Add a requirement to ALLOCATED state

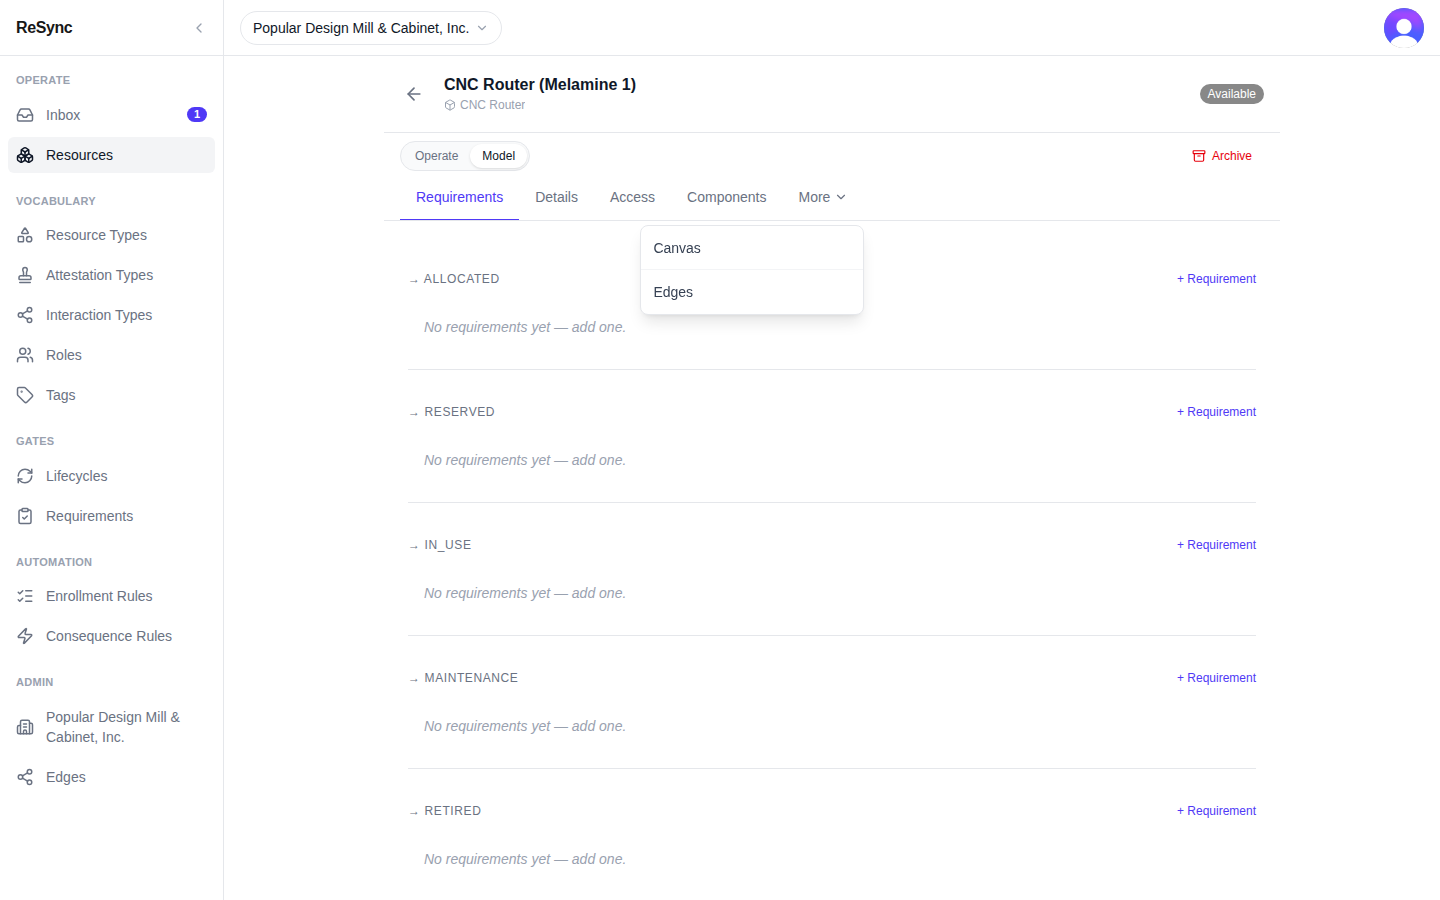pyautogui.click(x=1216, y=279)
